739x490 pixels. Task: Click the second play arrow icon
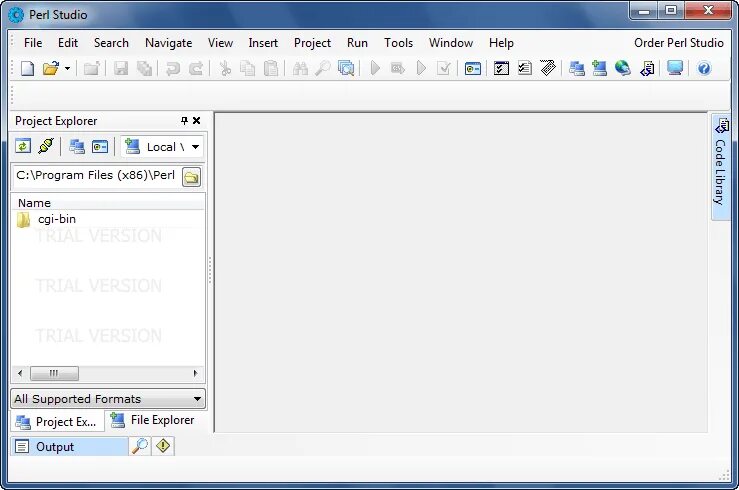[x=421, y=68]
